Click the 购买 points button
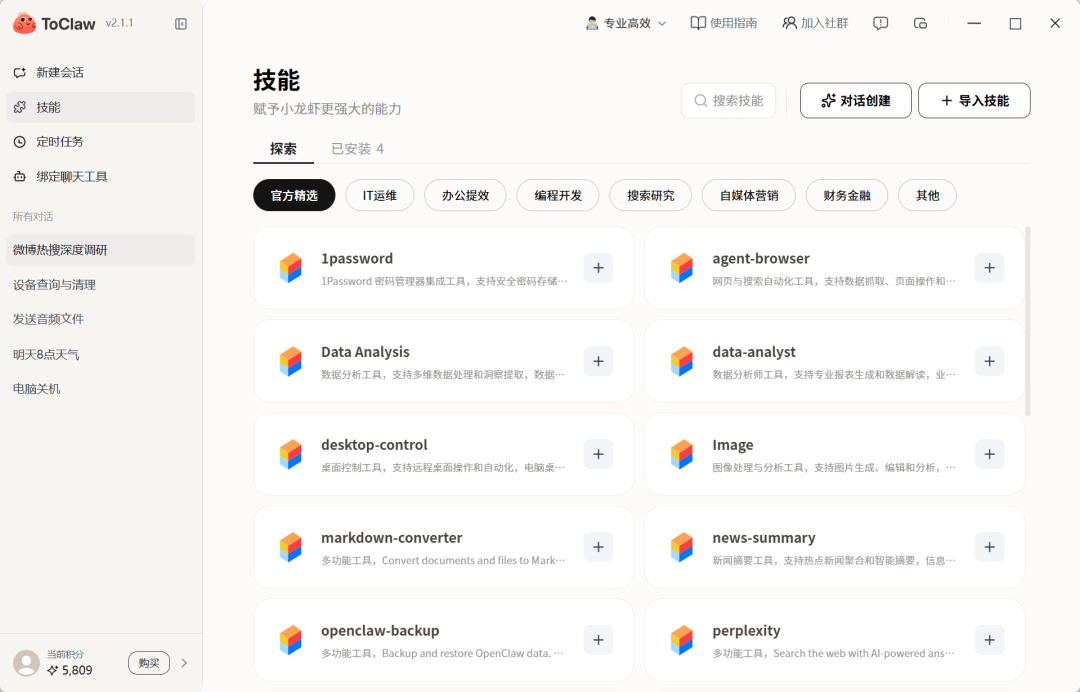The image size is (1080, 692). coord(149,663)
